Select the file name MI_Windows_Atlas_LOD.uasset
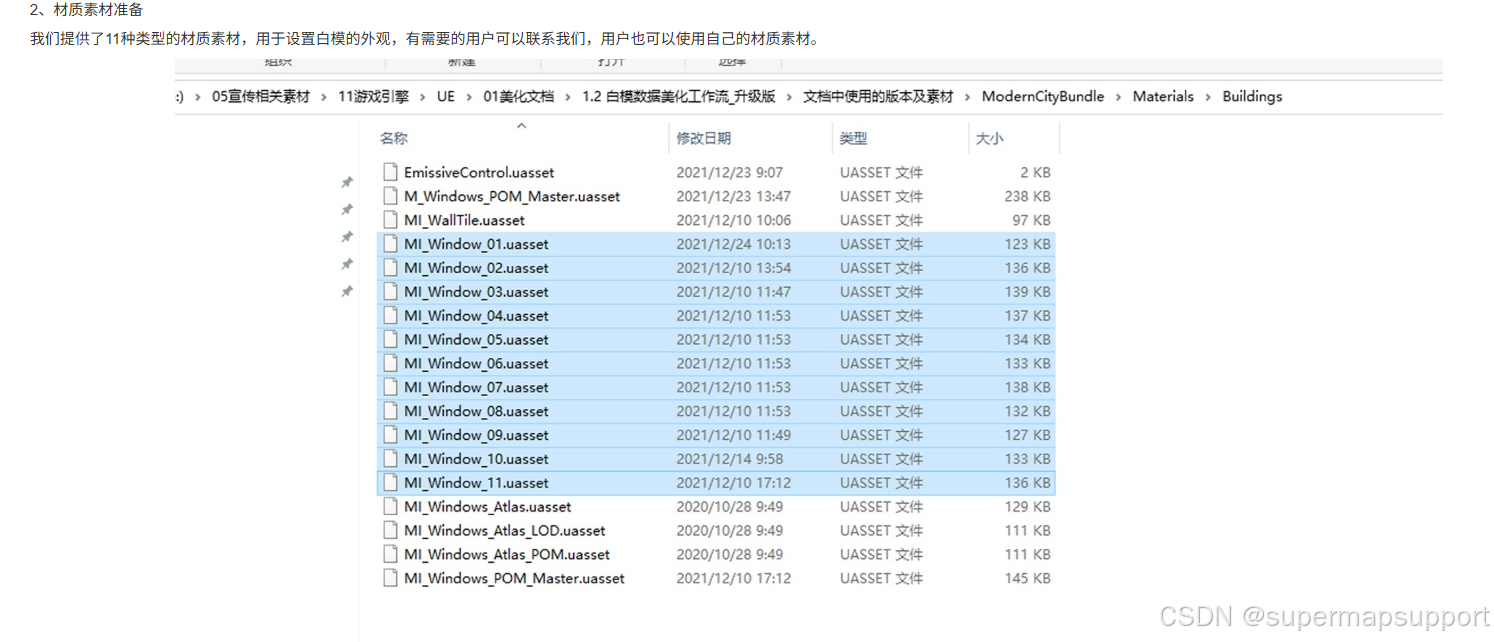1494x642 pixels. 505,531
